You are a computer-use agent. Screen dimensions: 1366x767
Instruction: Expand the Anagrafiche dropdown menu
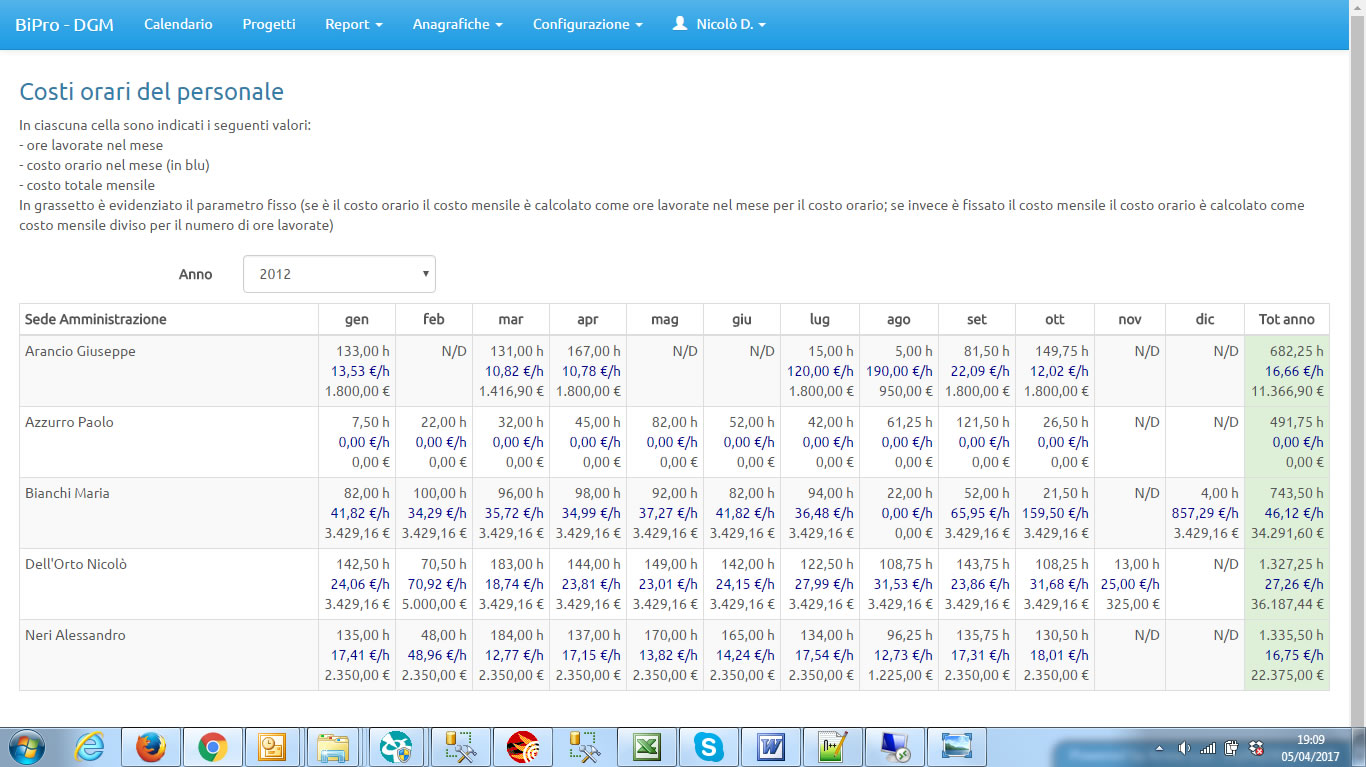457,24
